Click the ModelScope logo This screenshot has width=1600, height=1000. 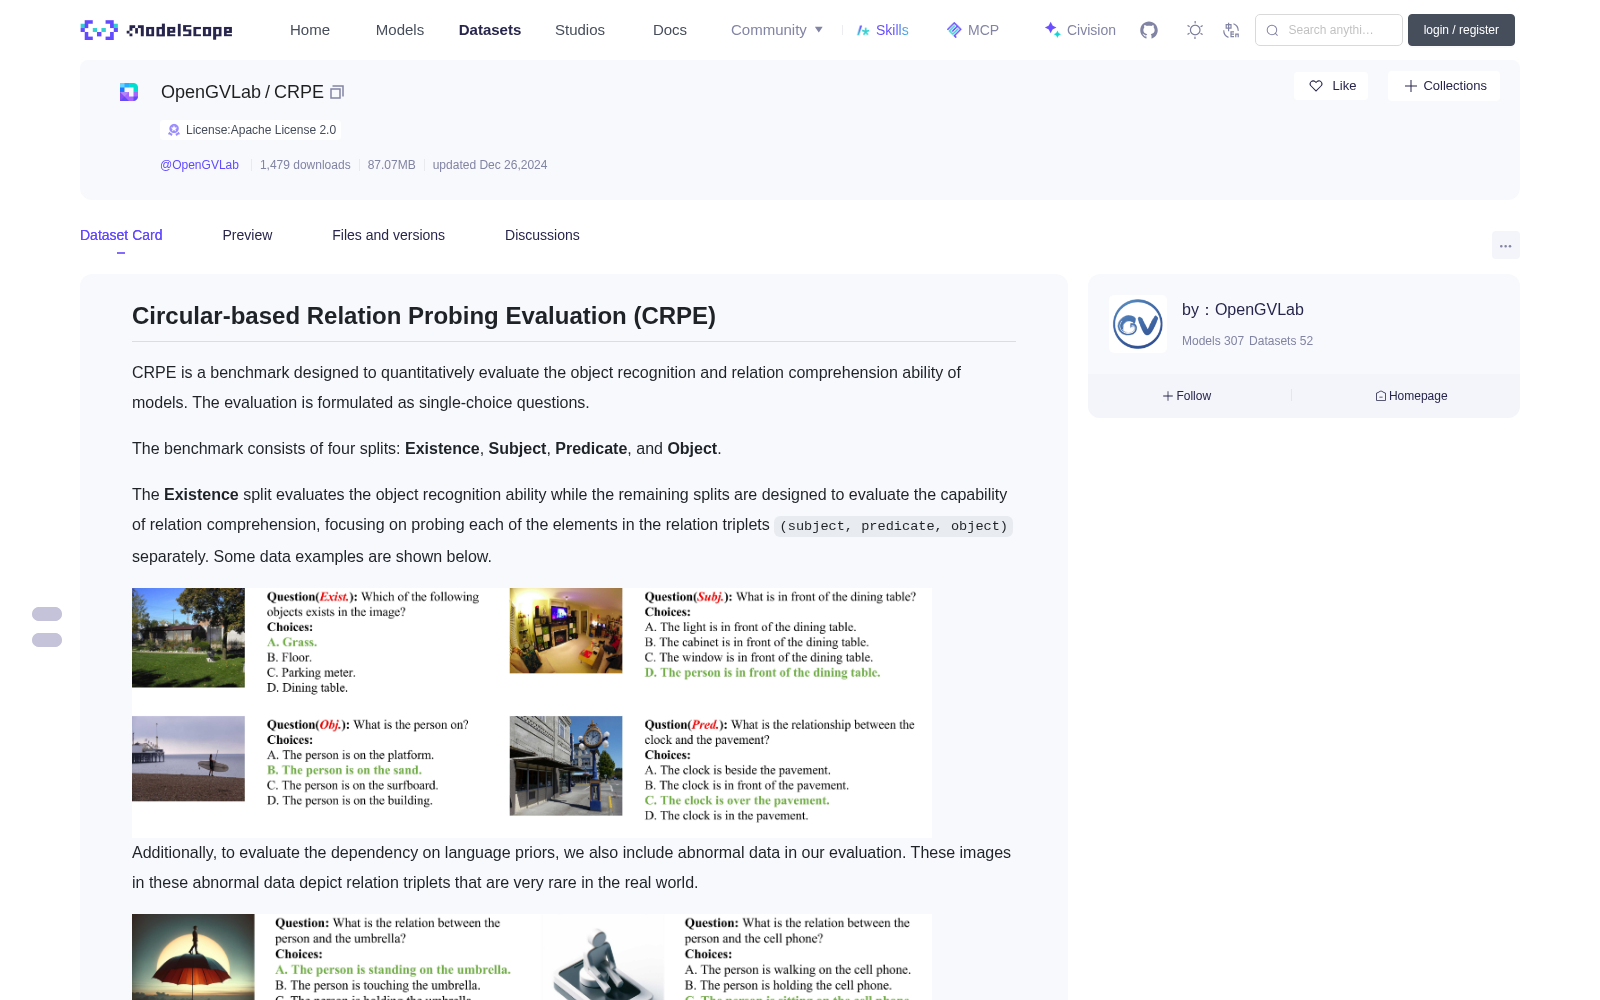tap(157, 30)
